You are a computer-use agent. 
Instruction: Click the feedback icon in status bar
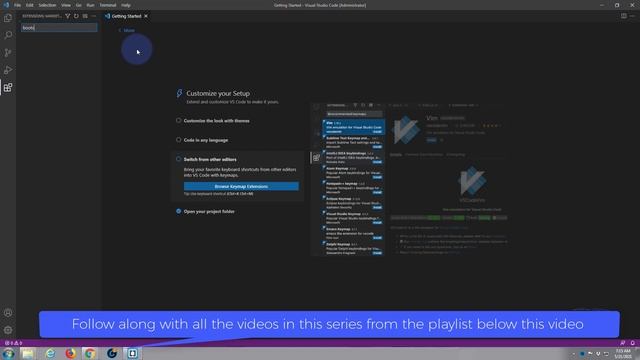click(x=623, y=343)
